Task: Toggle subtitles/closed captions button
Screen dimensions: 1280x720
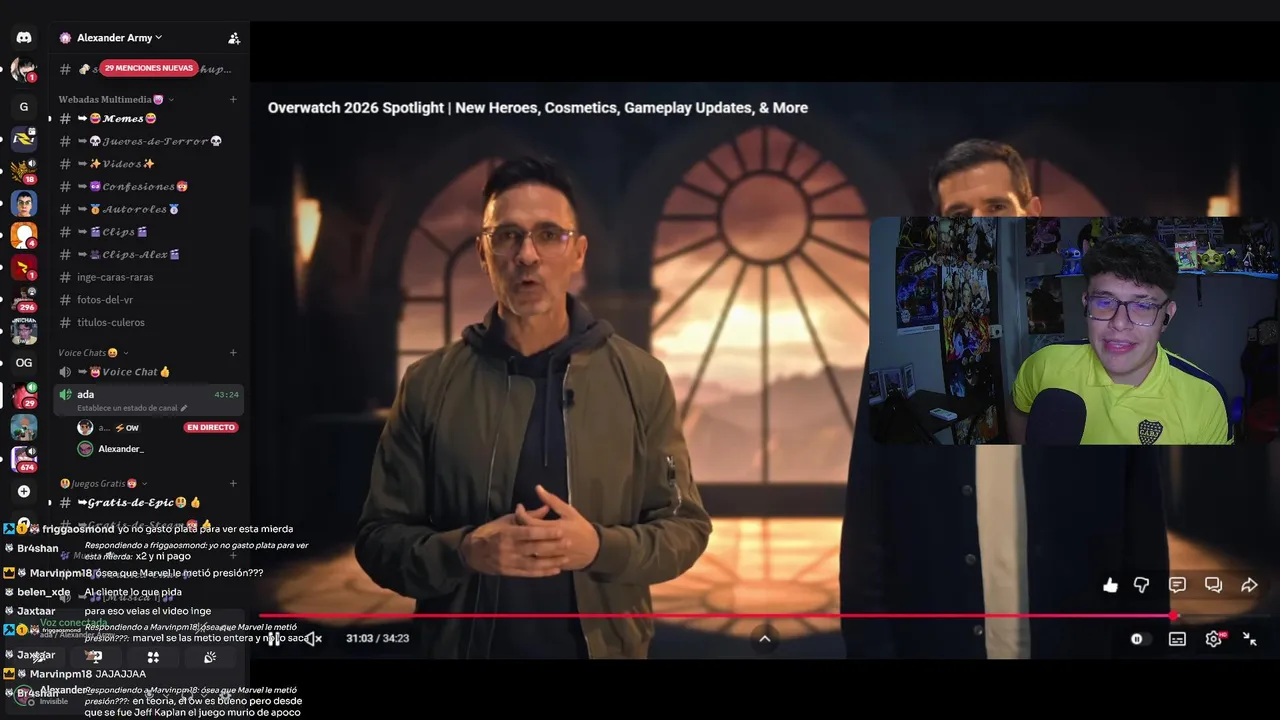Action: click(x=1177, y=638)
